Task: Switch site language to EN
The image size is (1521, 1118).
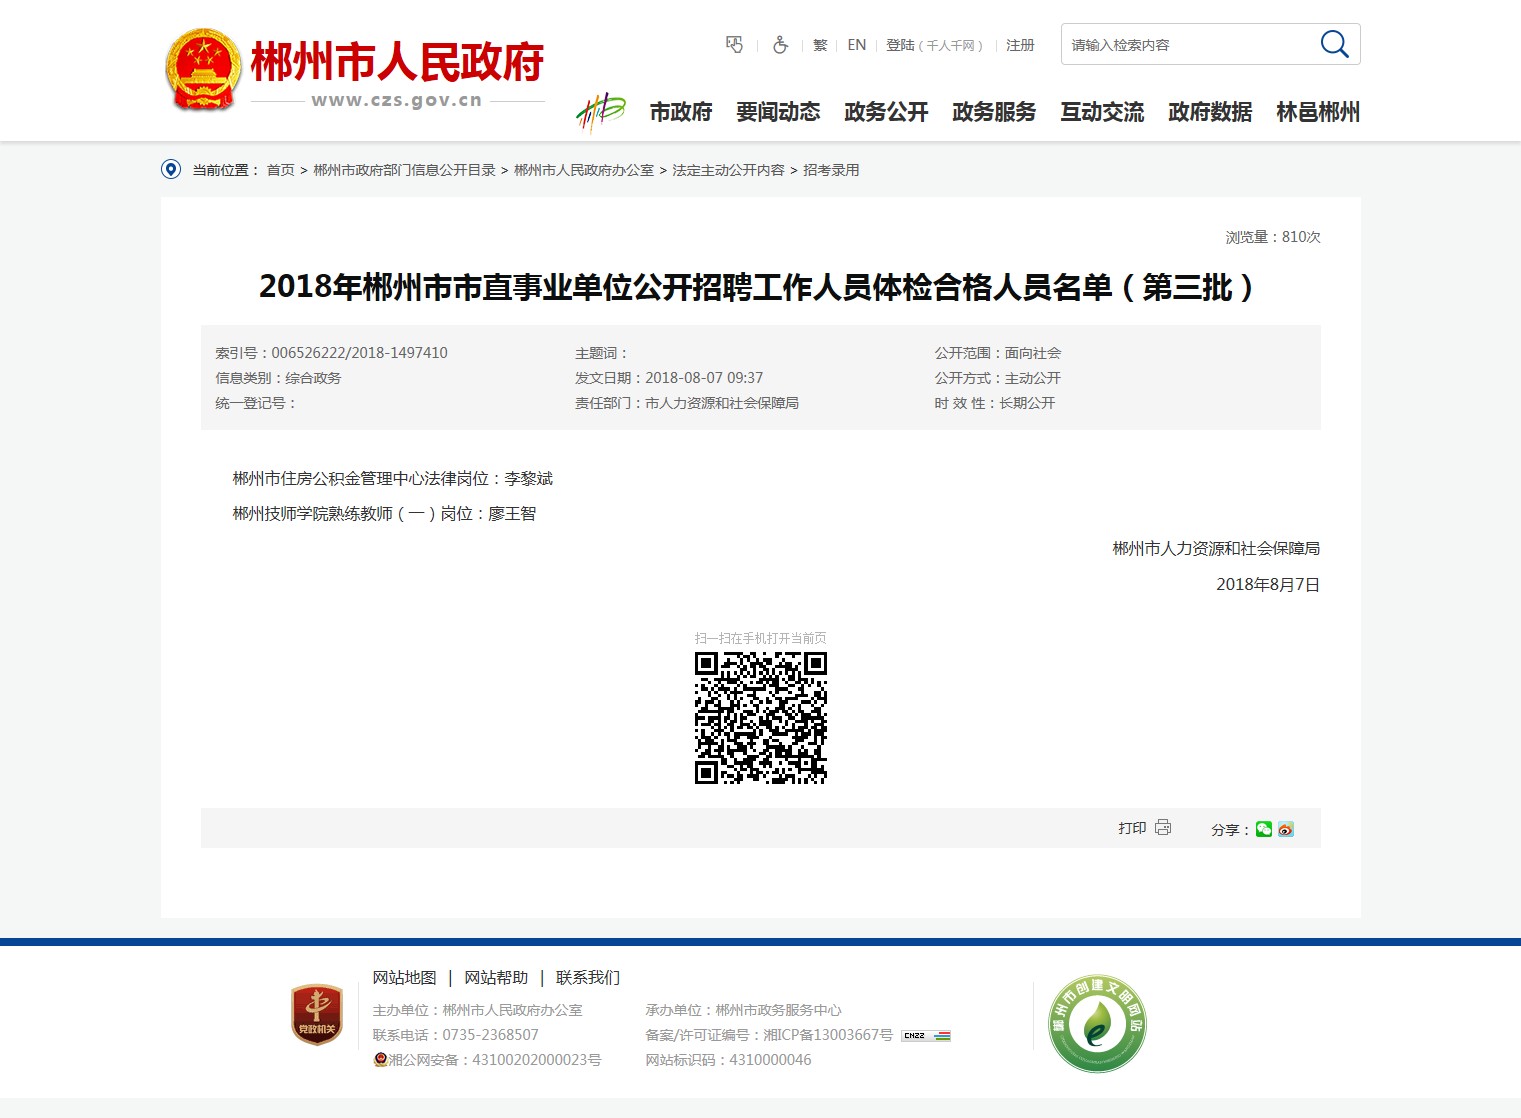Action: point(856,45)
